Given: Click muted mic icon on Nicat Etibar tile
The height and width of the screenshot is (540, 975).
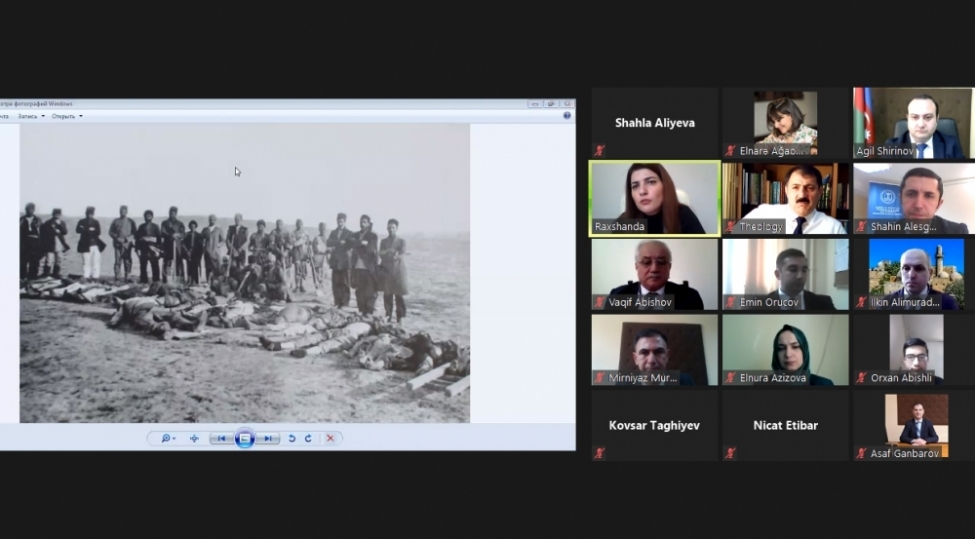Looking at the screenshot, I should tap(730, 454).
